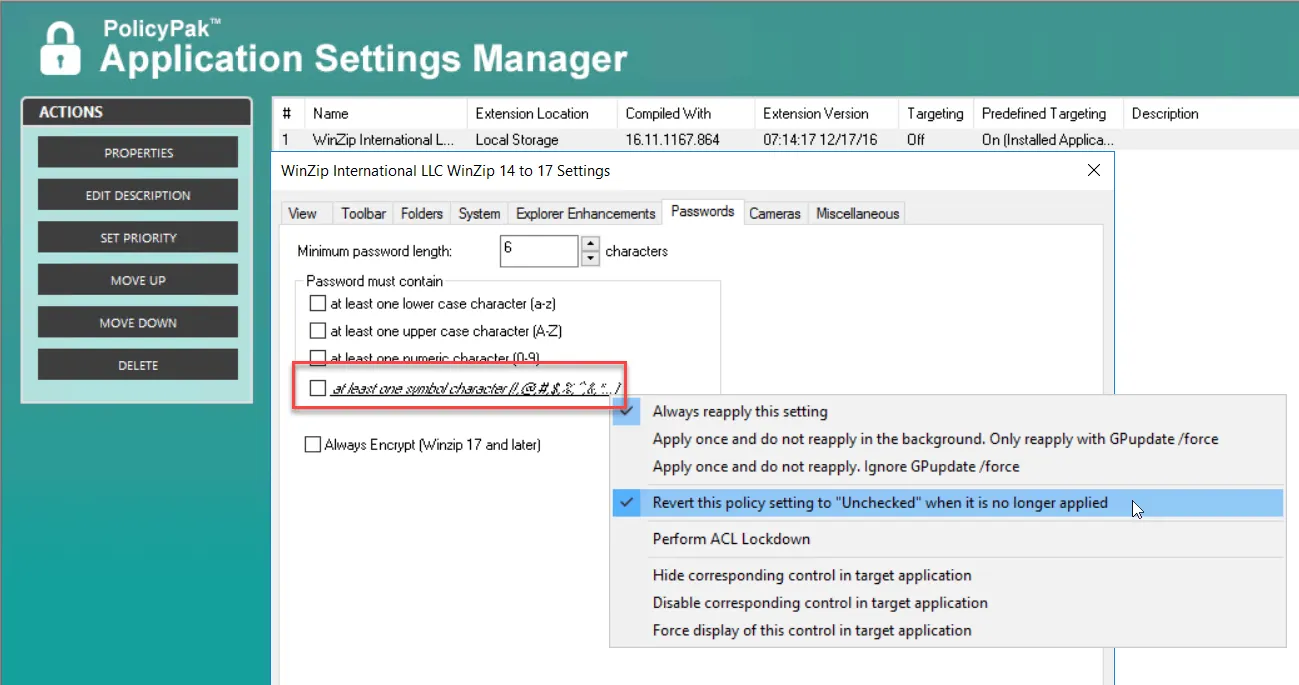Sort by the Name column header
The height and width of the screenshot is (685, 1299).
(x=385, y=113)
